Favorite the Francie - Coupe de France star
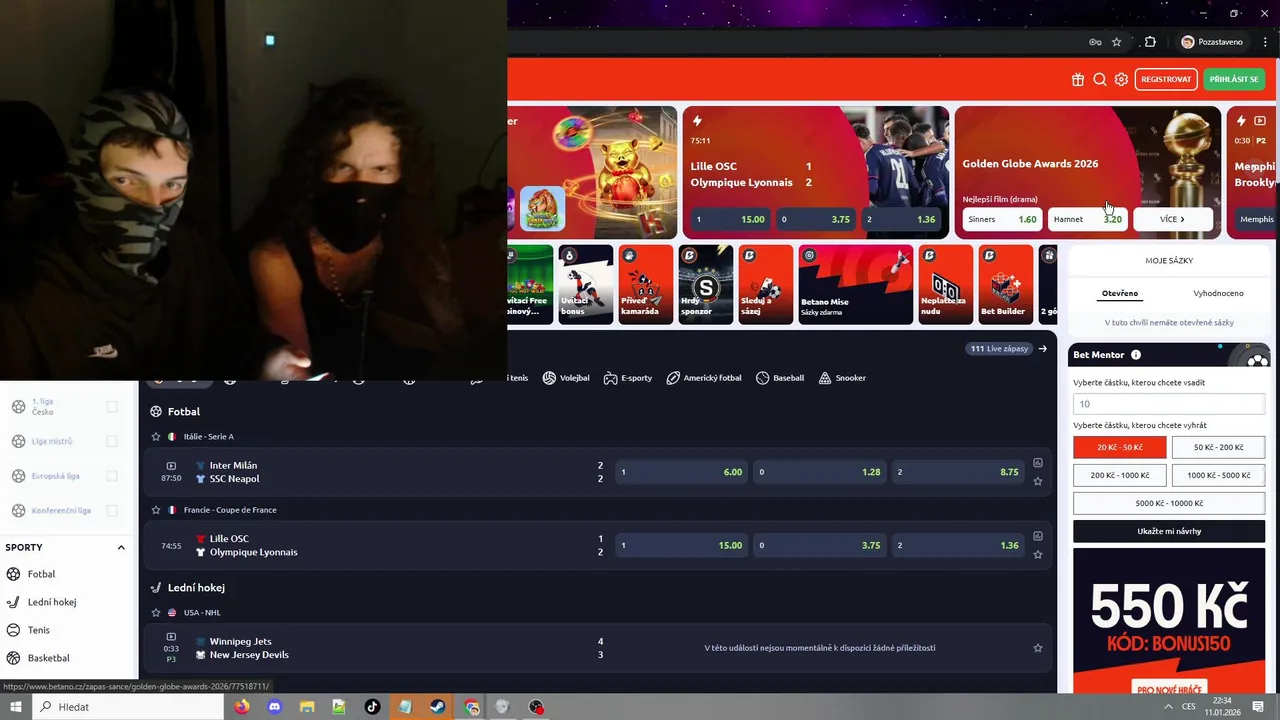The image size is (1280, 720). coord(156,510)
